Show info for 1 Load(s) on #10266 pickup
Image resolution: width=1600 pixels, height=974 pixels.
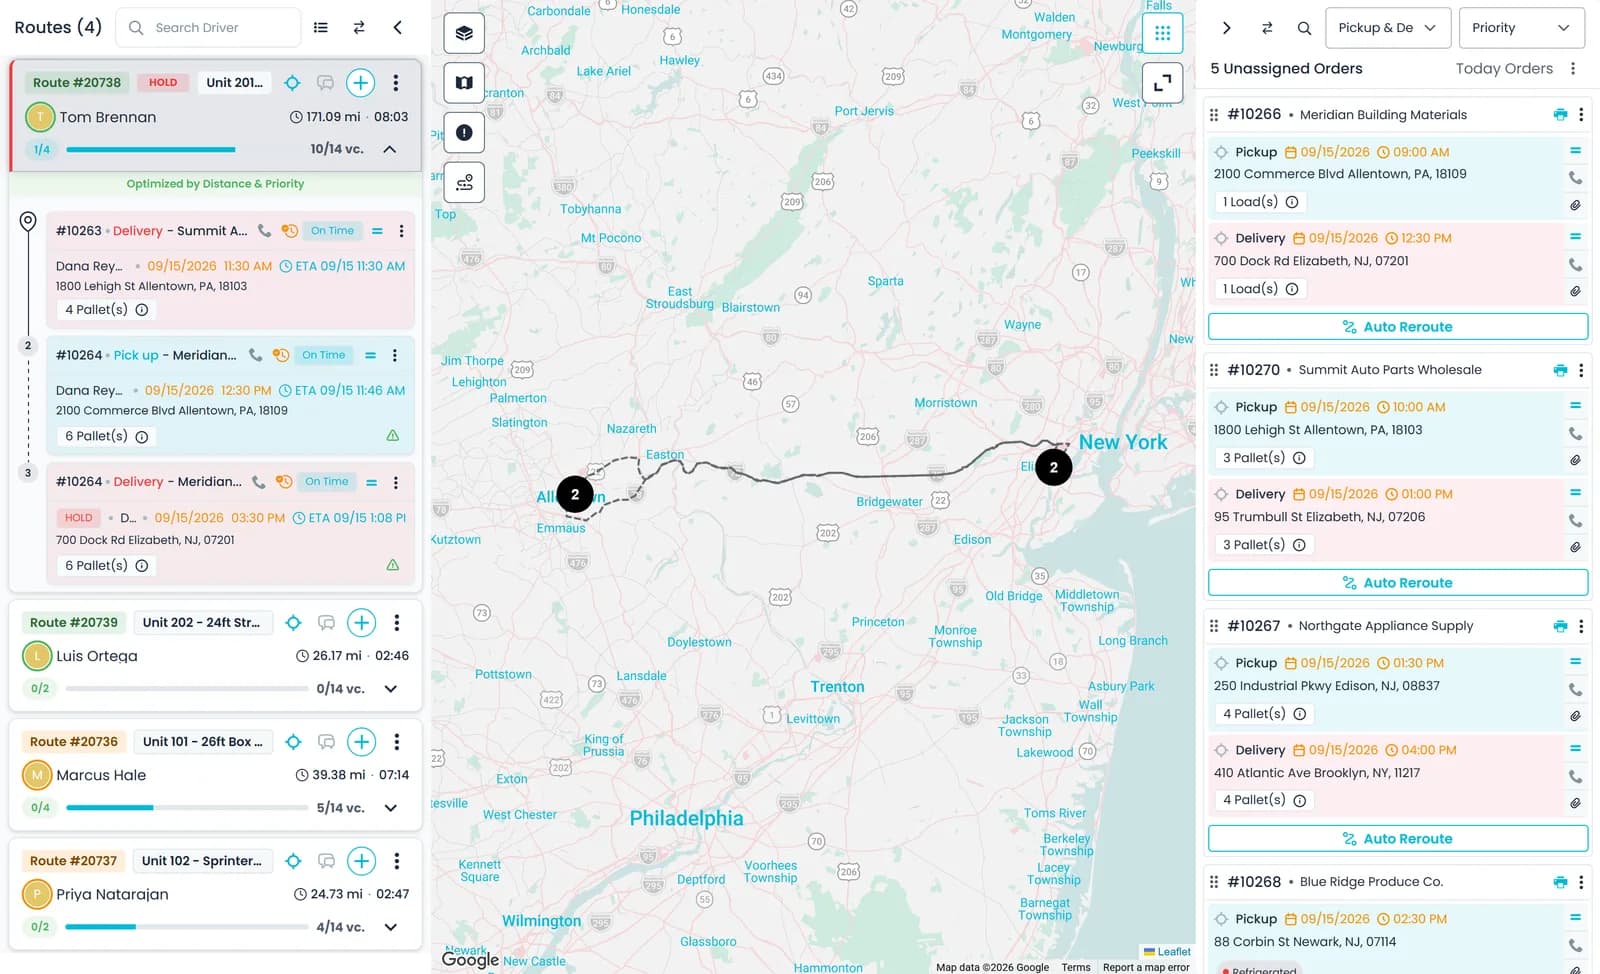click(1292, 202)
